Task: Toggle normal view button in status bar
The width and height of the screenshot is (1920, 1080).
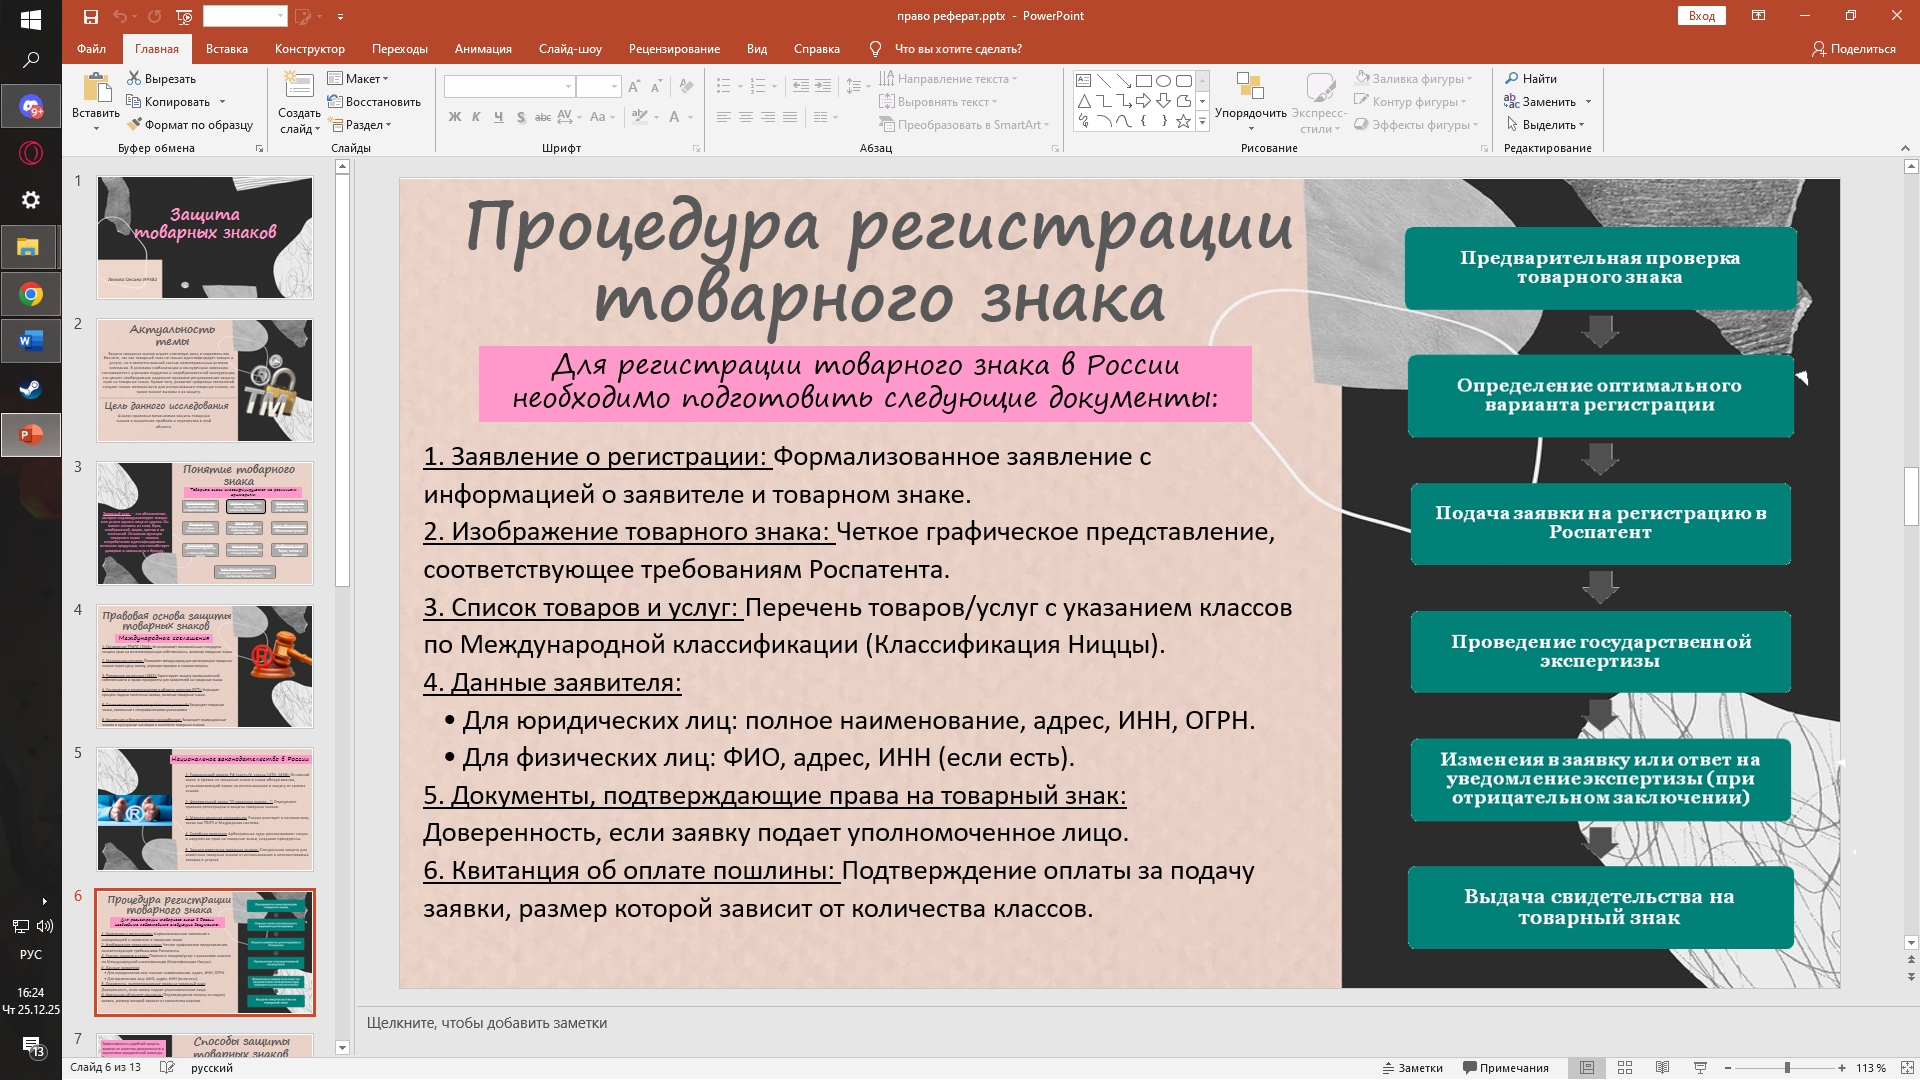Action: click(1587, 1068)
